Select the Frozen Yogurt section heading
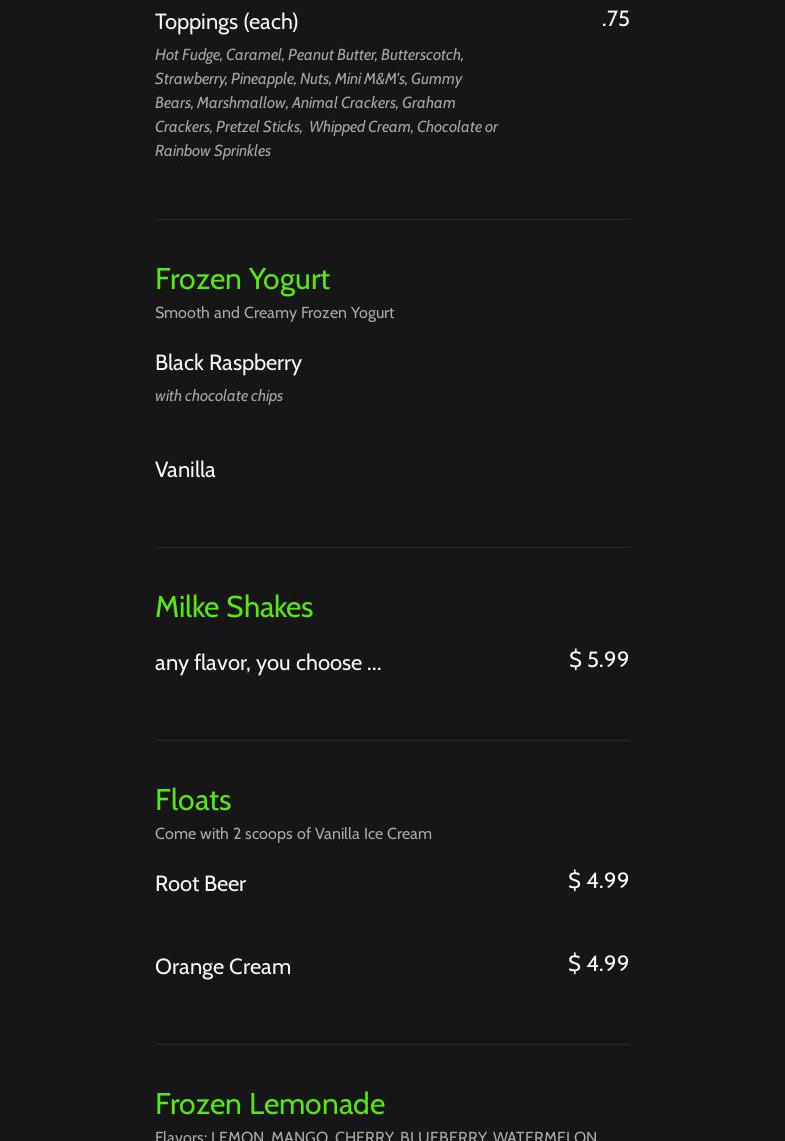785x1141 pixels. (242, 278)
